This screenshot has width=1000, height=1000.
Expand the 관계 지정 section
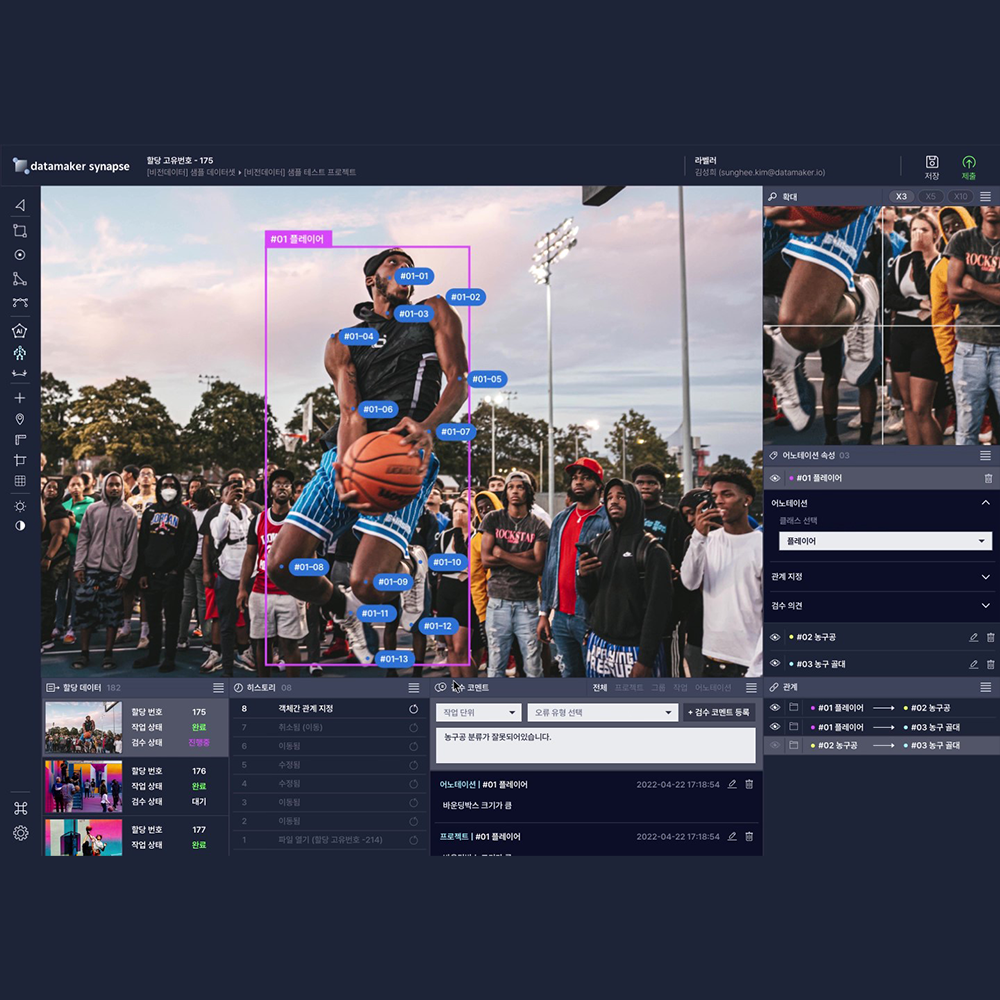coord(985,577)
